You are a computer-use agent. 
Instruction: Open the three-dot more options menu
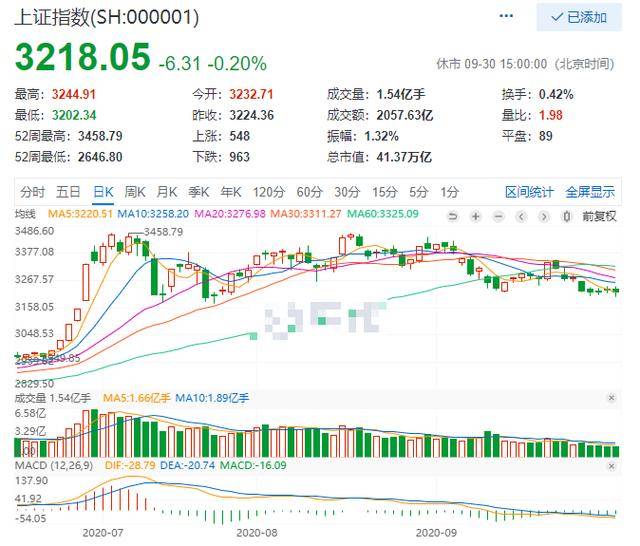(506, 16)
